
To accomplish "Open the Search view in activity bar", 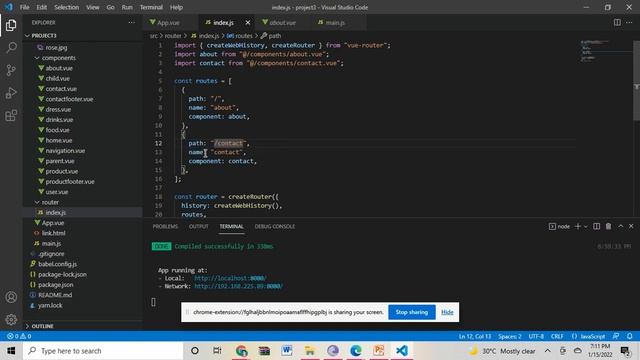I will (x=11, y=48).
